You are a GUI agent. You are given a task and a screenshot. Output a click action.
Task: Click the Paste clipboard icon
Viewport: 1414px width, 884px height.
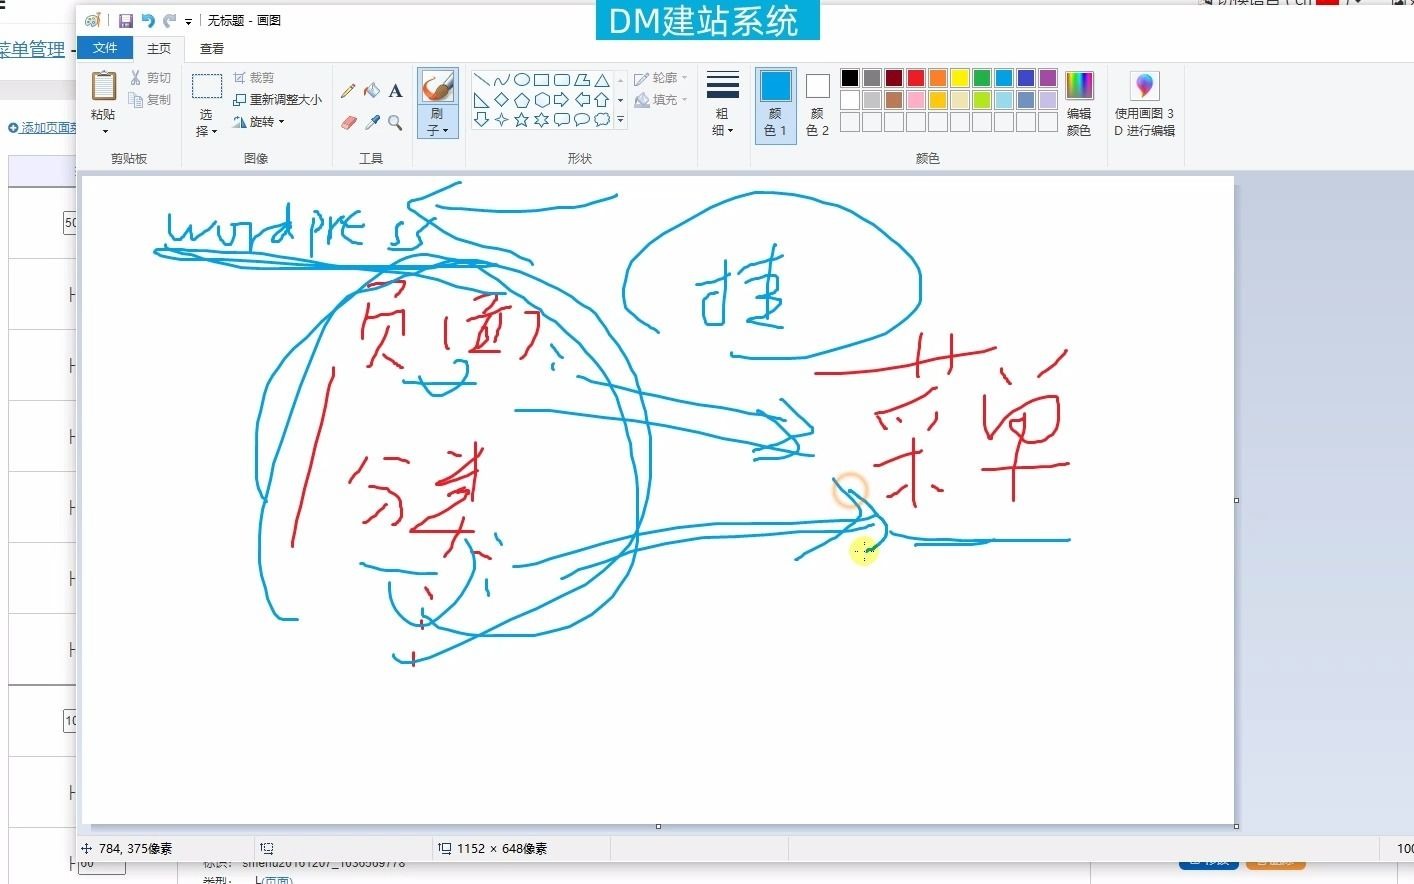pos(103,86)
